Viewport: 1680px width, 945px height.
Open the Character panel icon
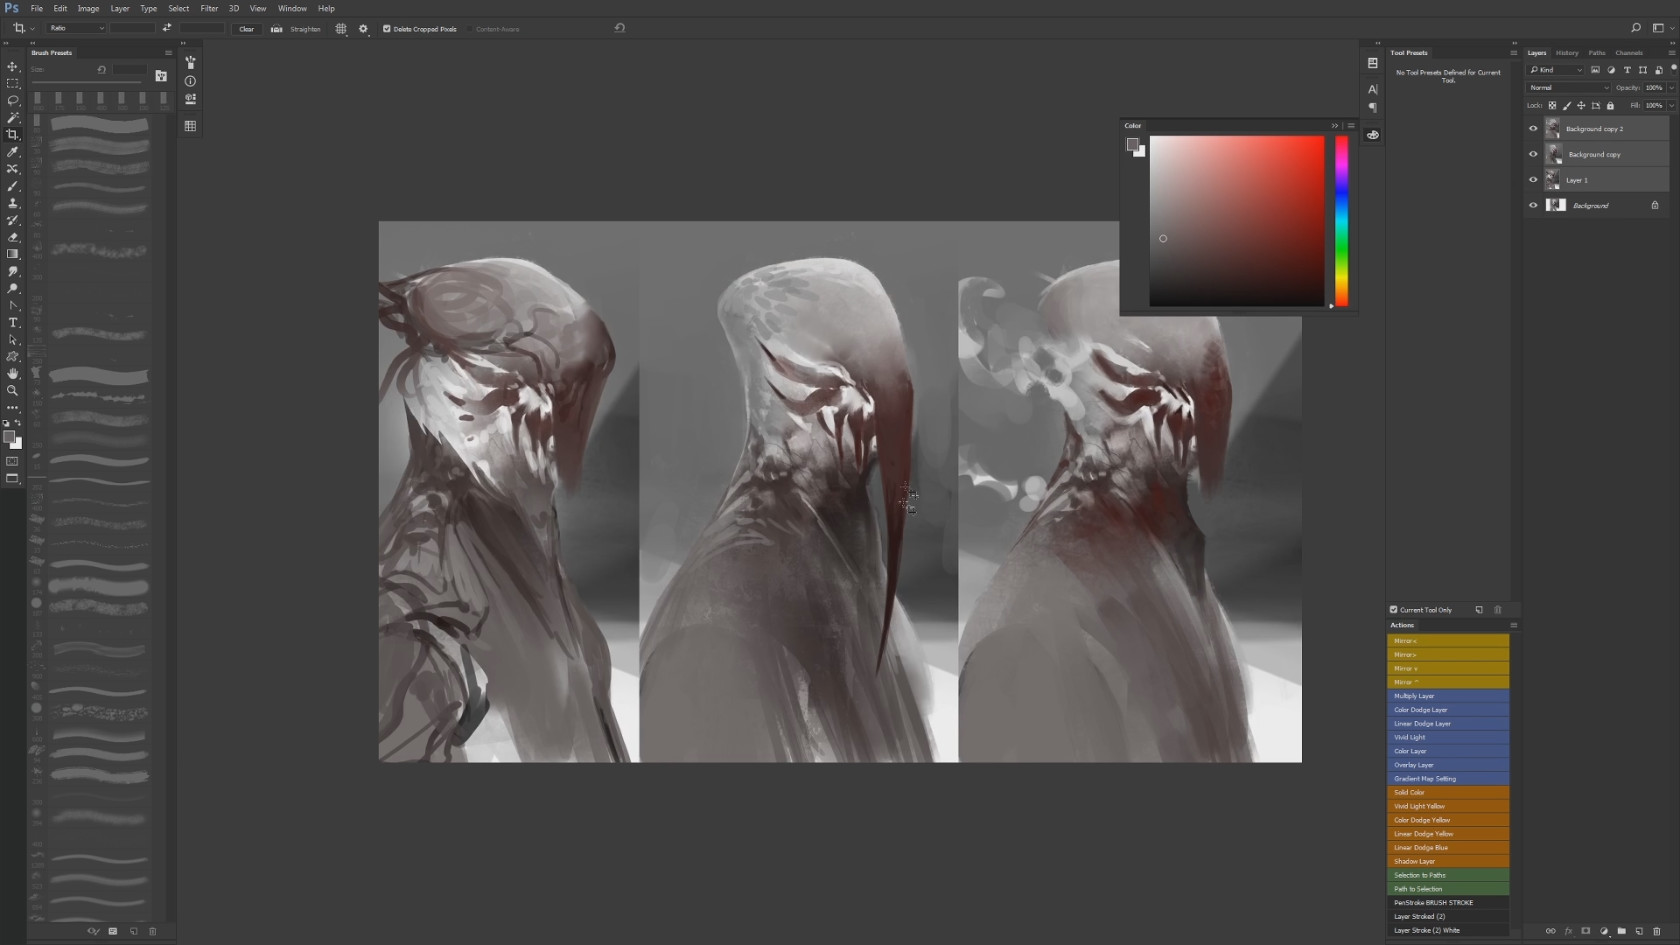(x=1373, y=89)
